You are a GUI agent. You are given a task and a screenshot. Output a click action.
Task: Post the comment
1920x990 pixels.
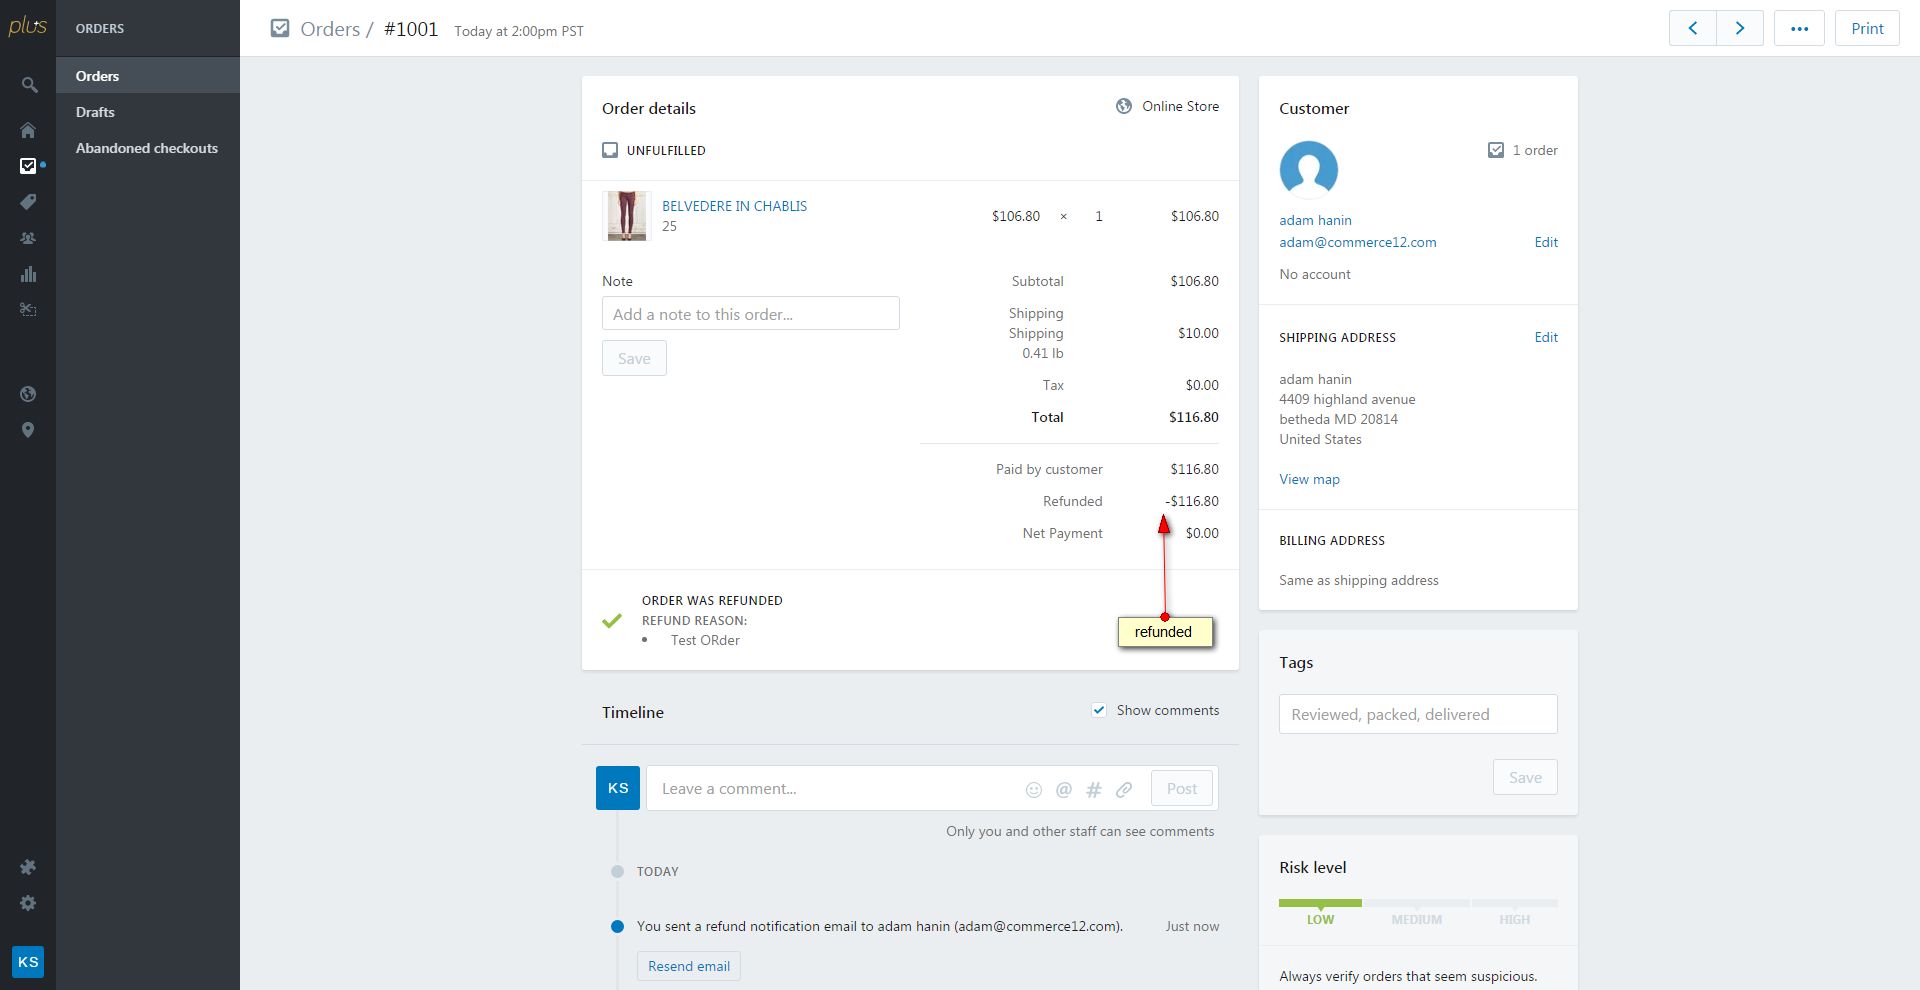[1182, 788]
